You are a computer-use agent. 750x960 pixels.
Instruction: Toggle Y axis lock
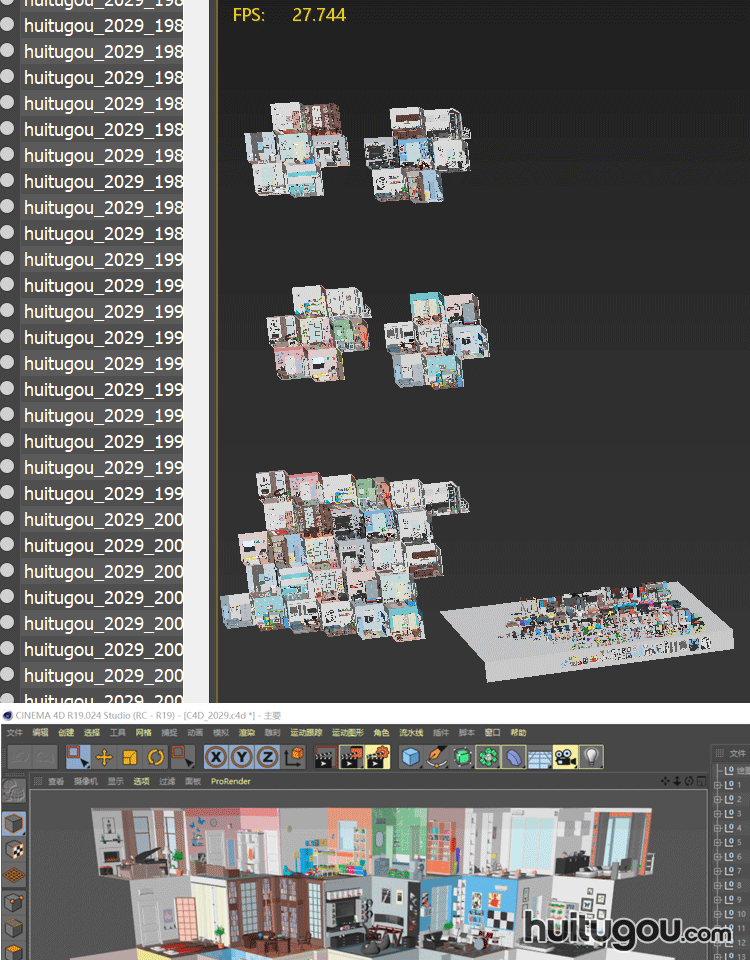tap(242, 757)
